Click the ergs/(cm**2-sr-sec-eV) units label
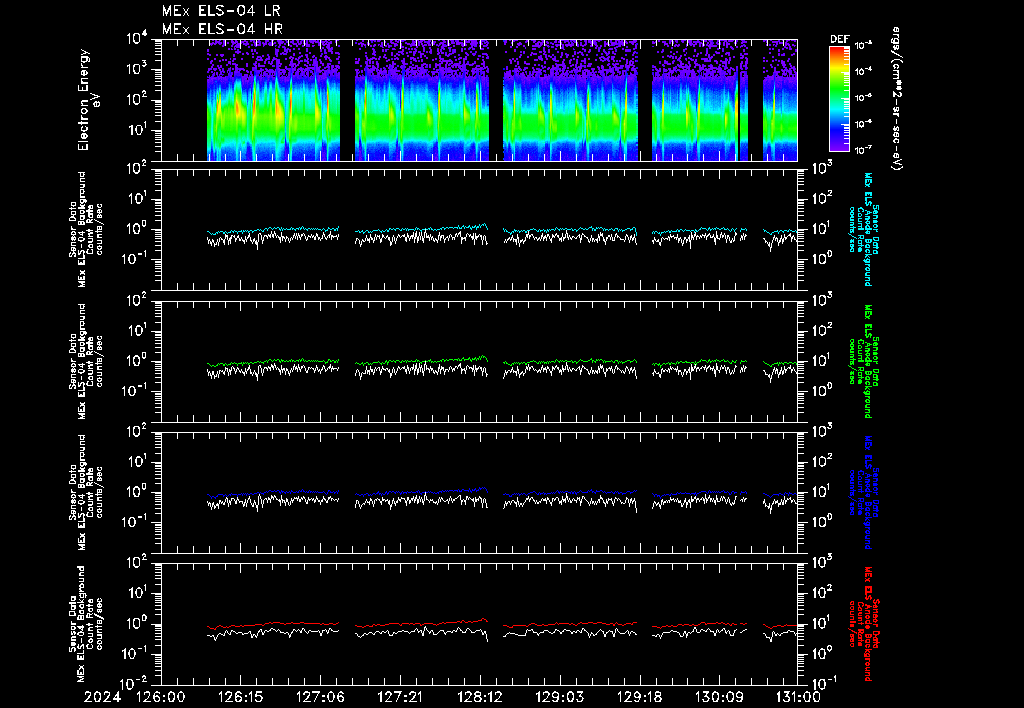Viewport: 1024px width, 708px height. 897,99
